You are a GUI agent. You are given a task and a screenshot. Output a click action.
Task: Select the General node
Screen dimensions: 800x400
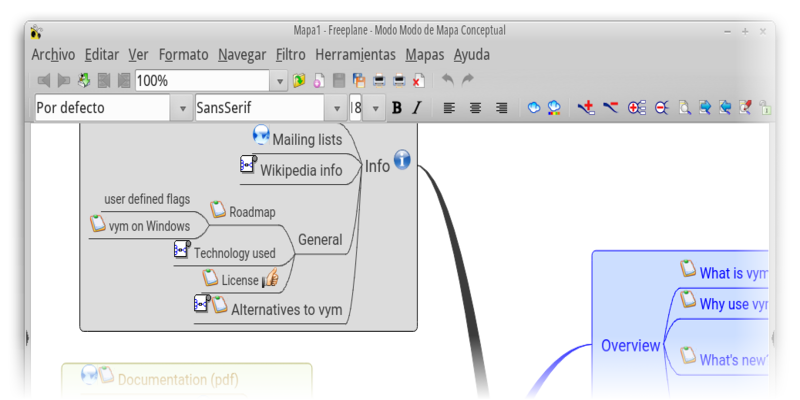pyautogui.click(x=320, y=239)
